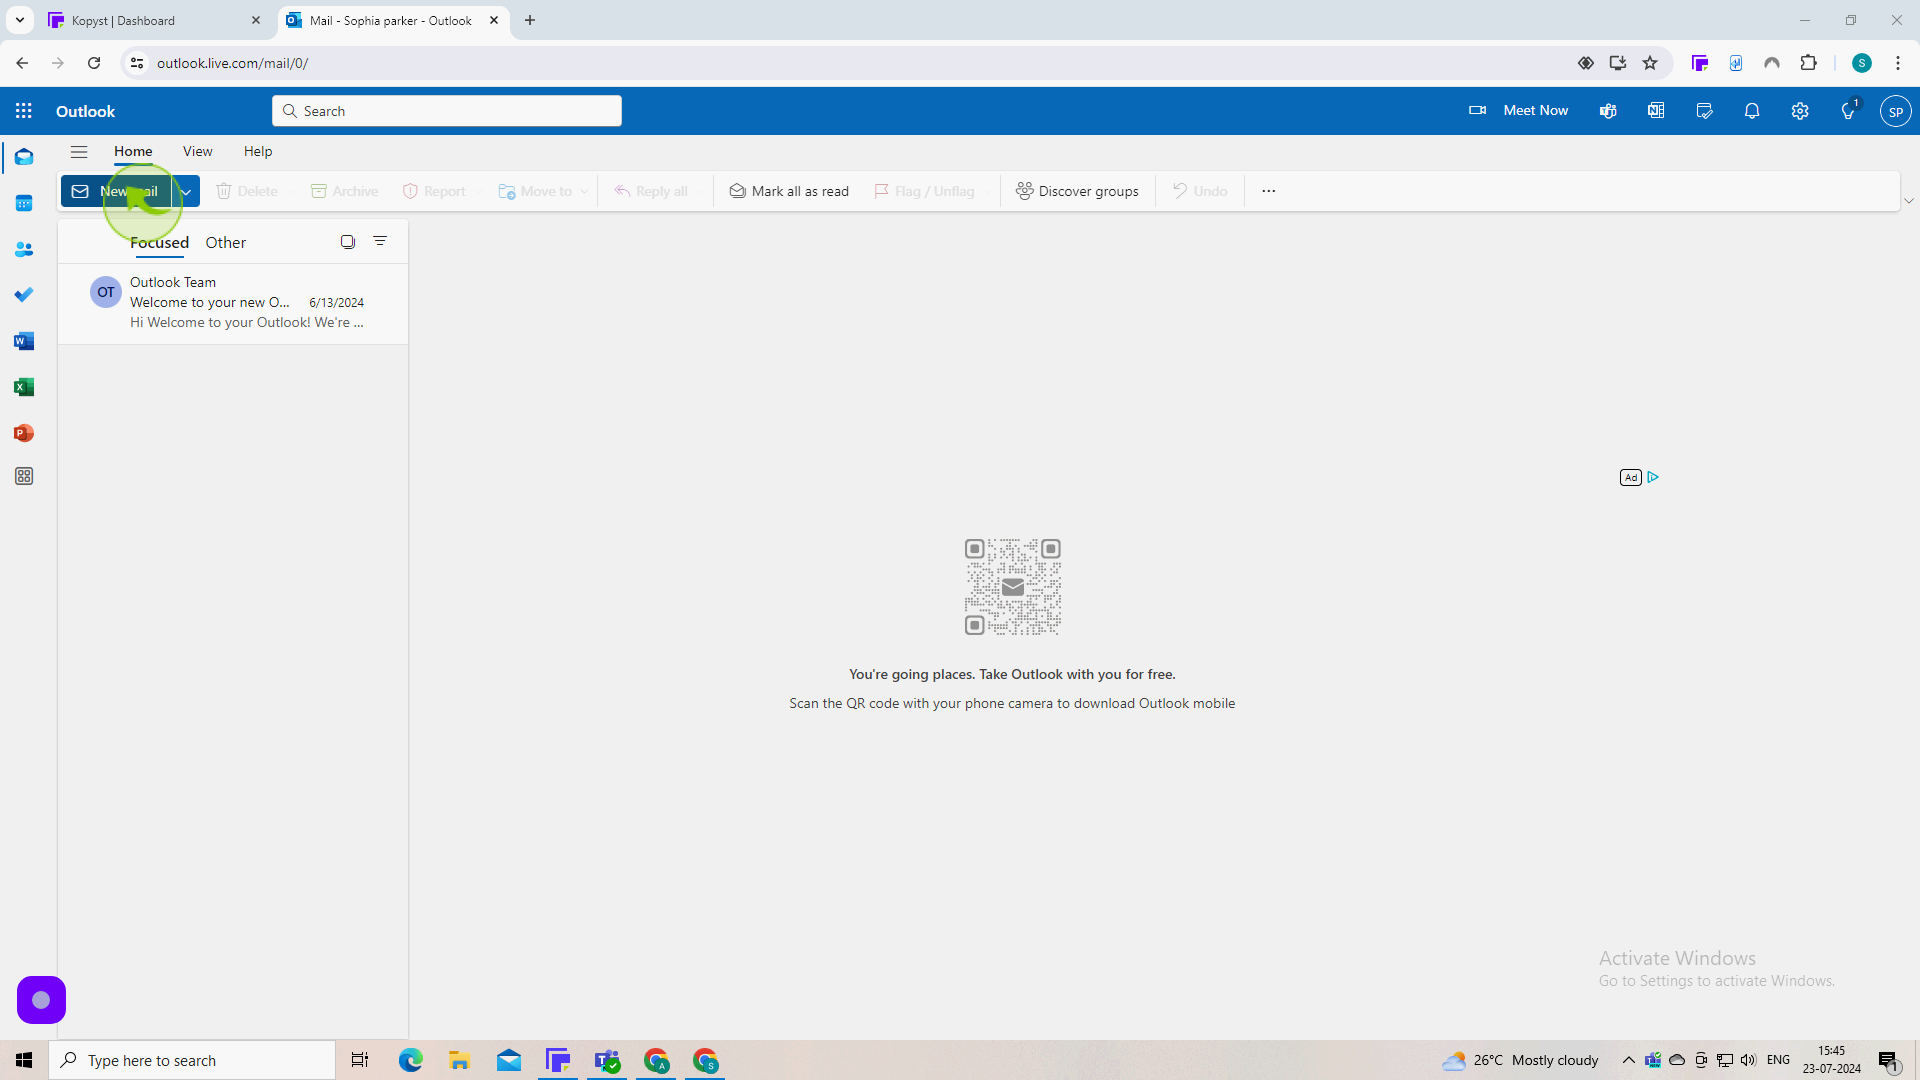
Task: Launch Word from the sidebar
Action: coord(24,341)
